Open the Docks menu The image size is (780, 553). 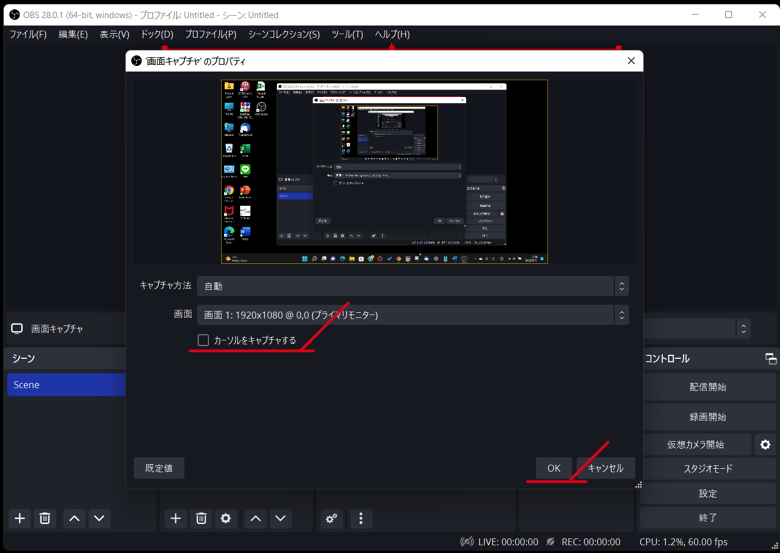pos(157,34)
